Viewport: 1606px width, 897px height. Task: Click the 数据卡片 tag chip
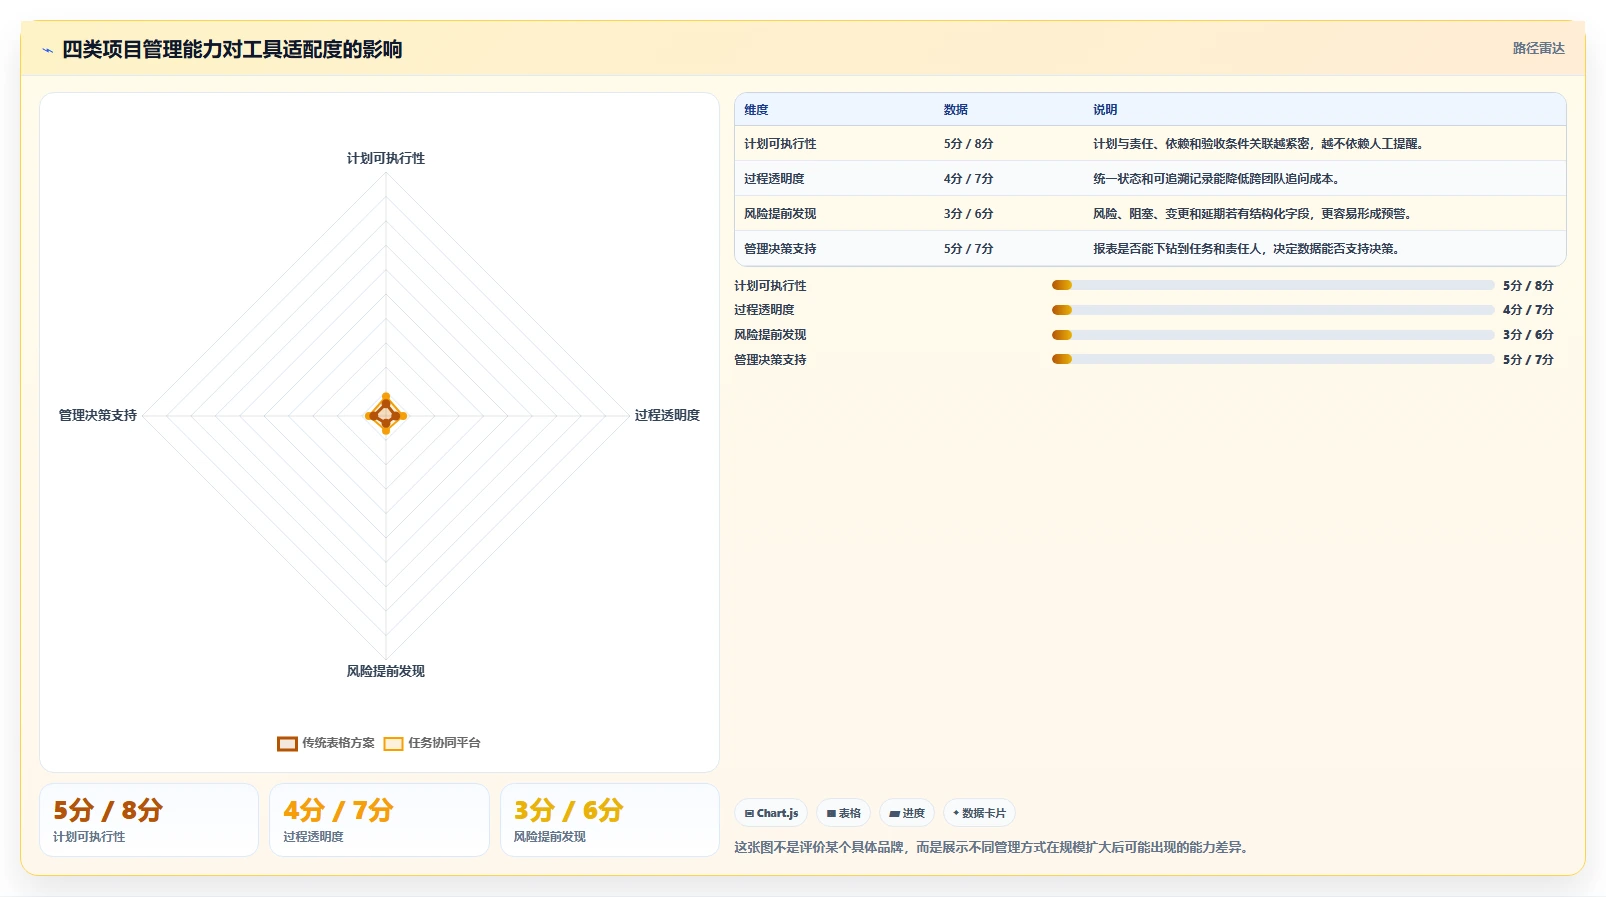[979, 813]
